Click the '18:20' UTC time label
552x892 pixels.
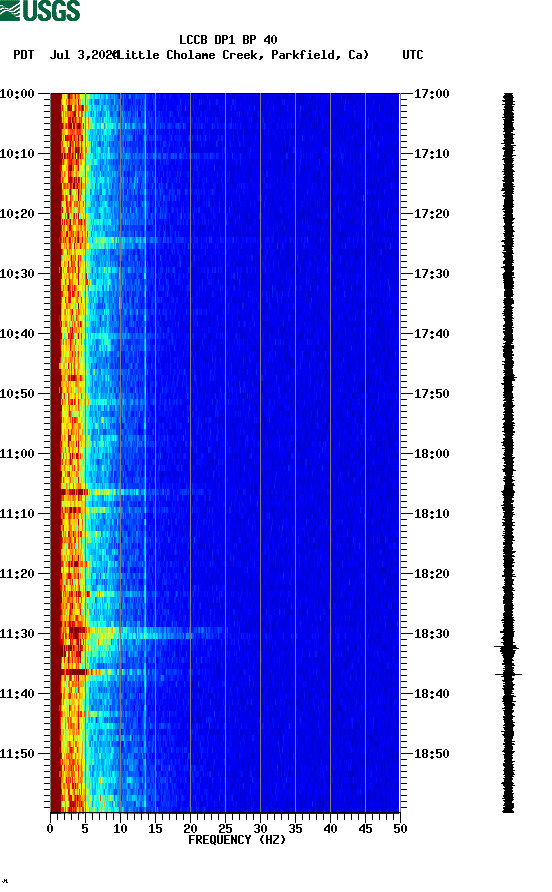pyautogui.click(x=431, y=574)
